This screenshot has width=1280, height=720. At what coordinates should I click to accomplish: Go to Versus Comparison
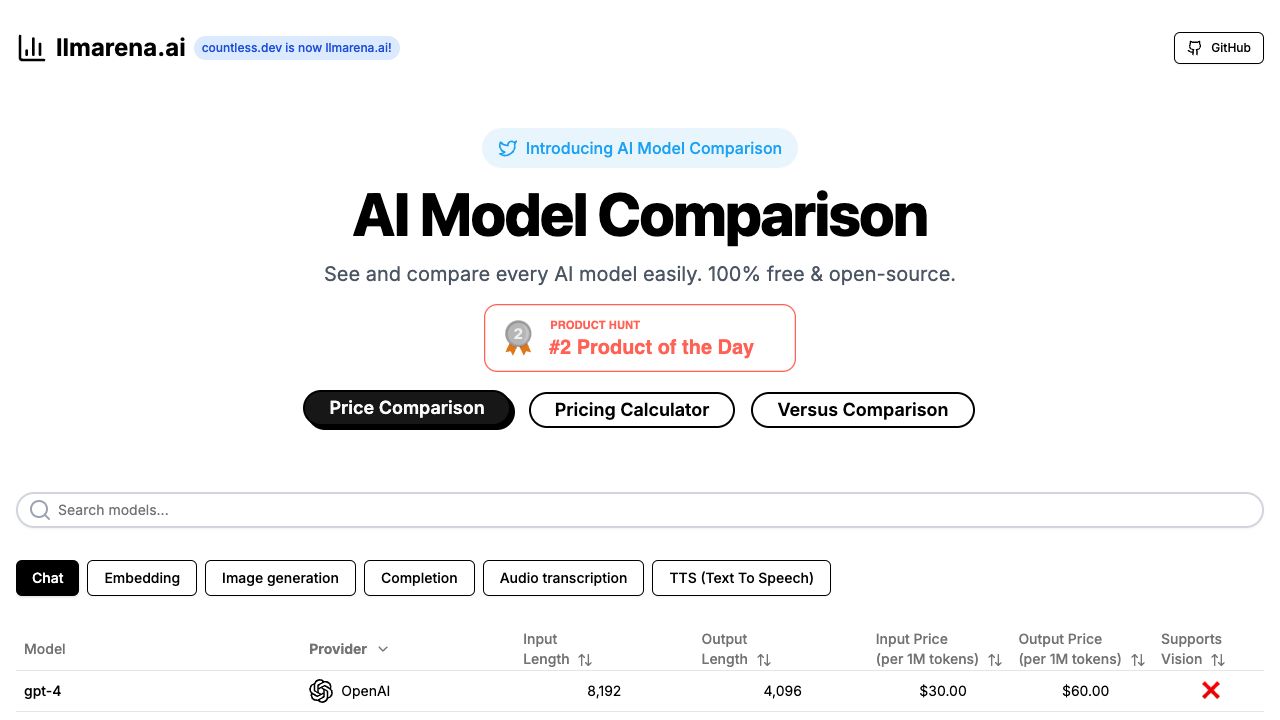tap(862, 410)
